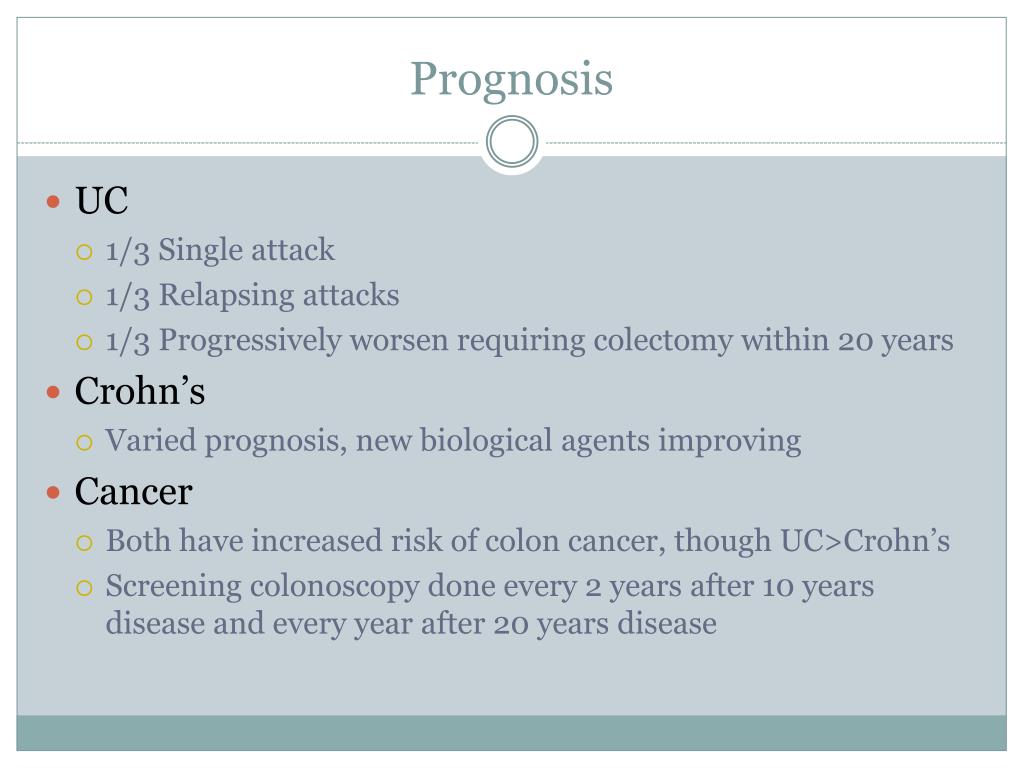Click the hollow bullet before Varied prognosis
This screenshot has height=768, width=1024.
(85, 442)
